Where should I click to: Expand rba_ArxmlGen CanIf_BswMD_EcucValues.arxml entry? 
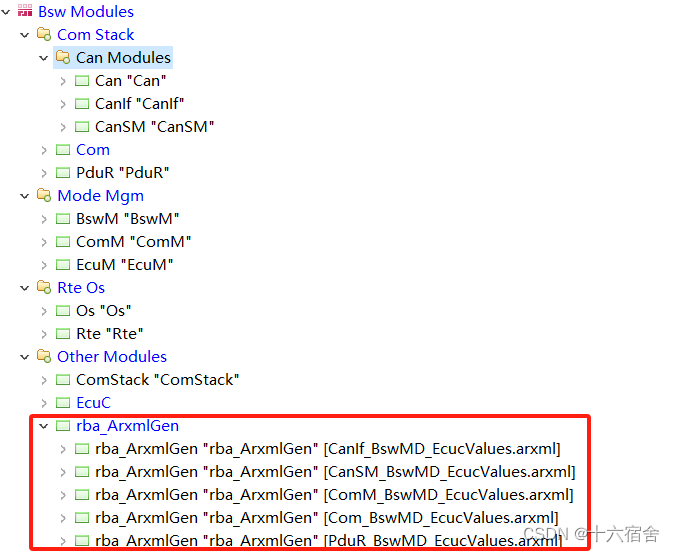tap(63, 449)
